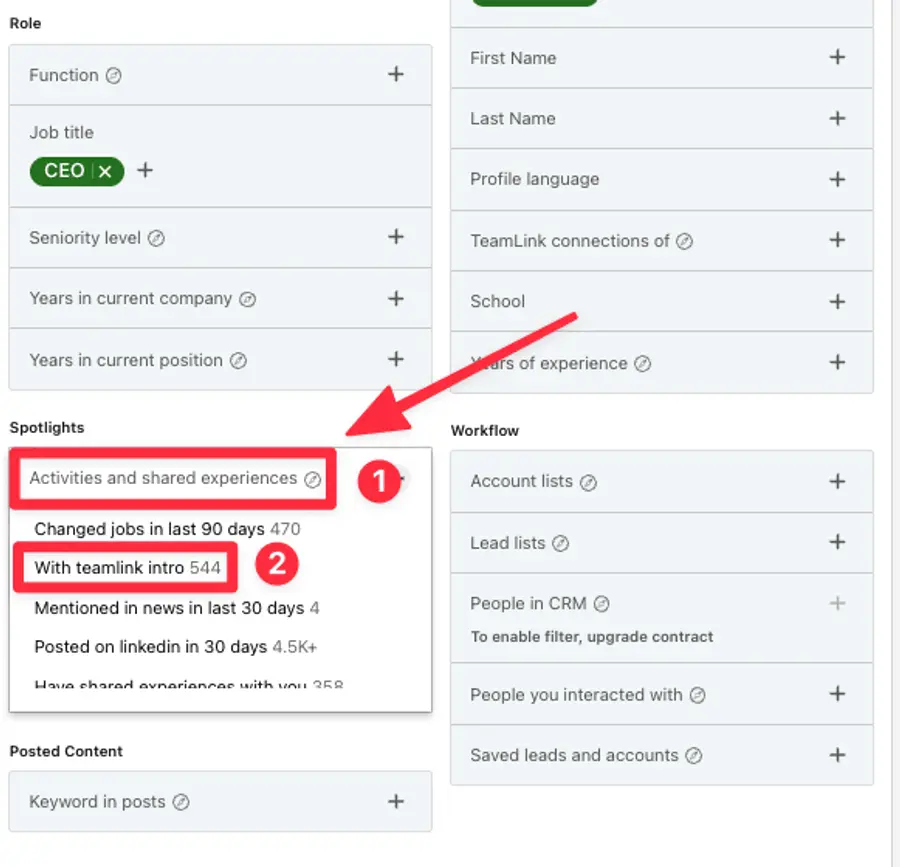Remove the CEO job title chip
This screenshot has height=867, width=900.
(x=105, y=170)
